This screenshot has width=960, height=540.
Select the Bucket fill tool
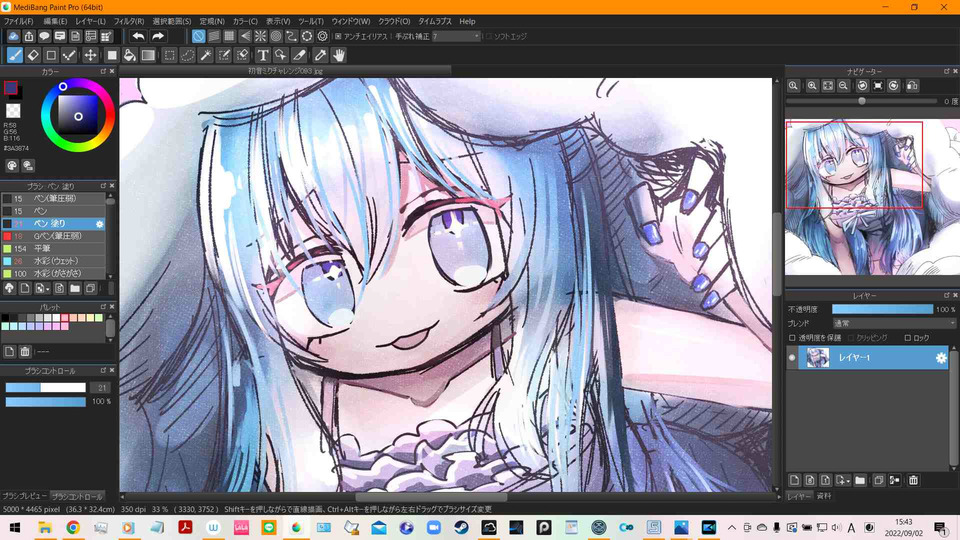(x=130, y=56)
